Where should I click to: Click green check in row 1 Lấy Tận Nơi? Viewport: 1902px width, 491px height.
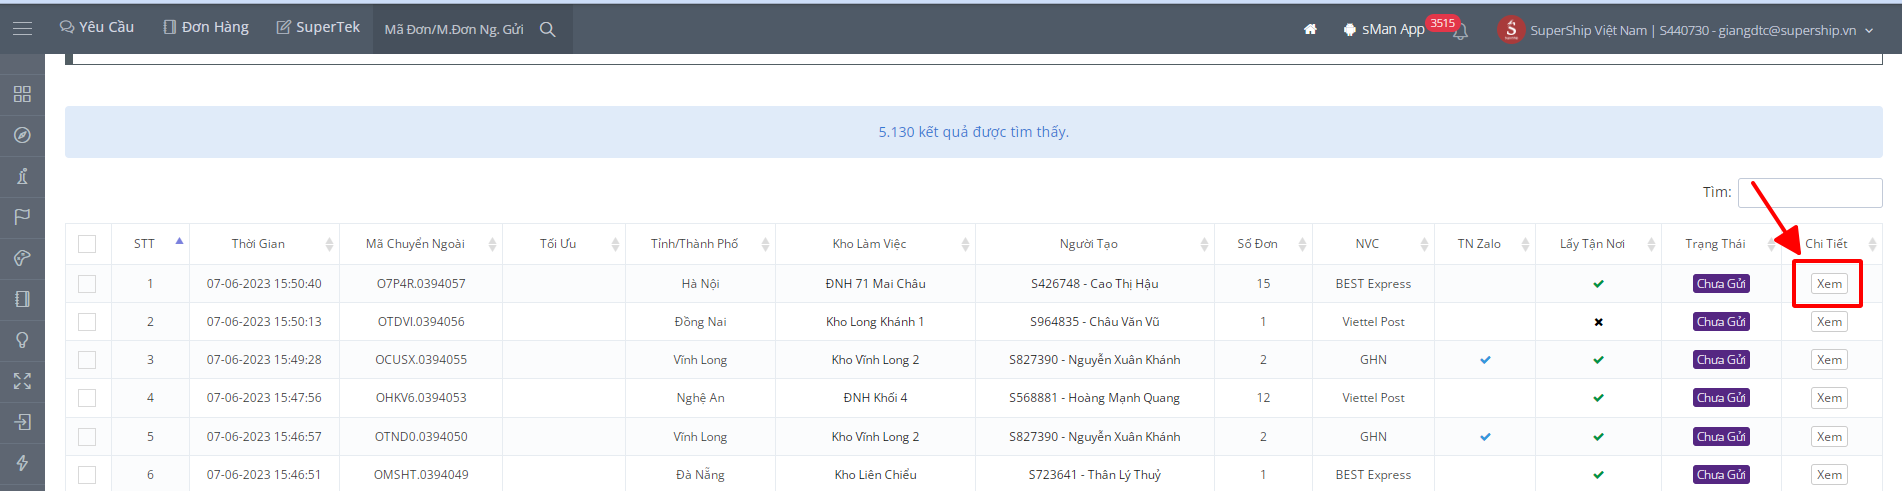[1598, 284]
